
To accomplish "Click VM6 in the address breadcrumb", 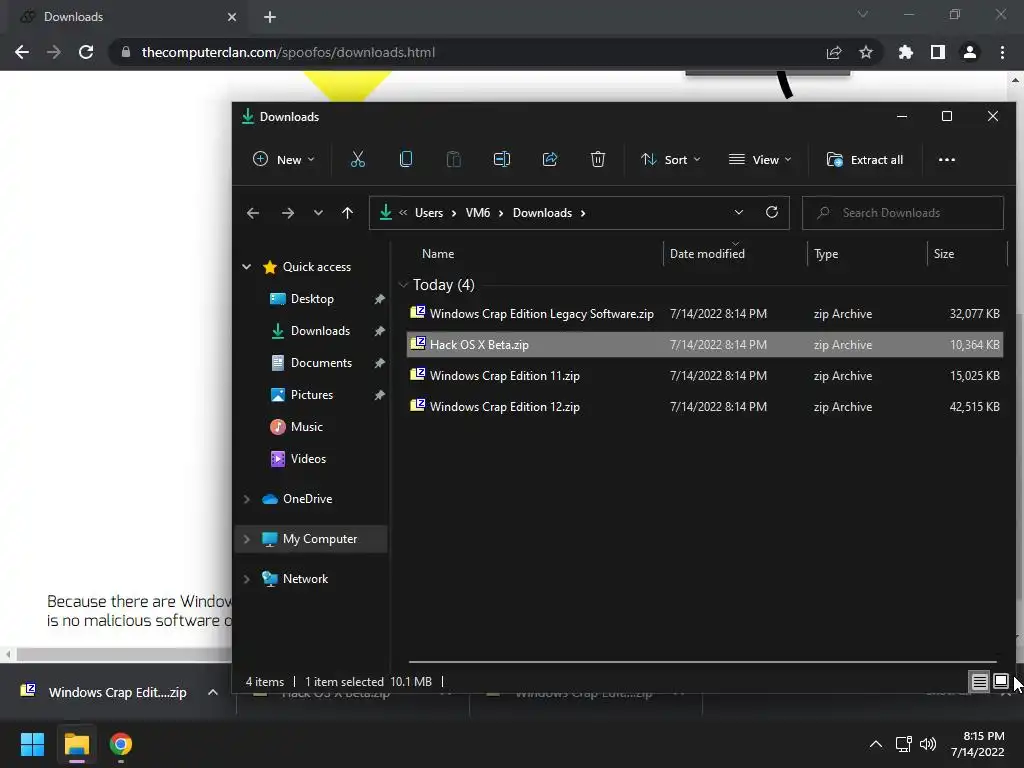I will pyautogui.click(x=477, y=213).
